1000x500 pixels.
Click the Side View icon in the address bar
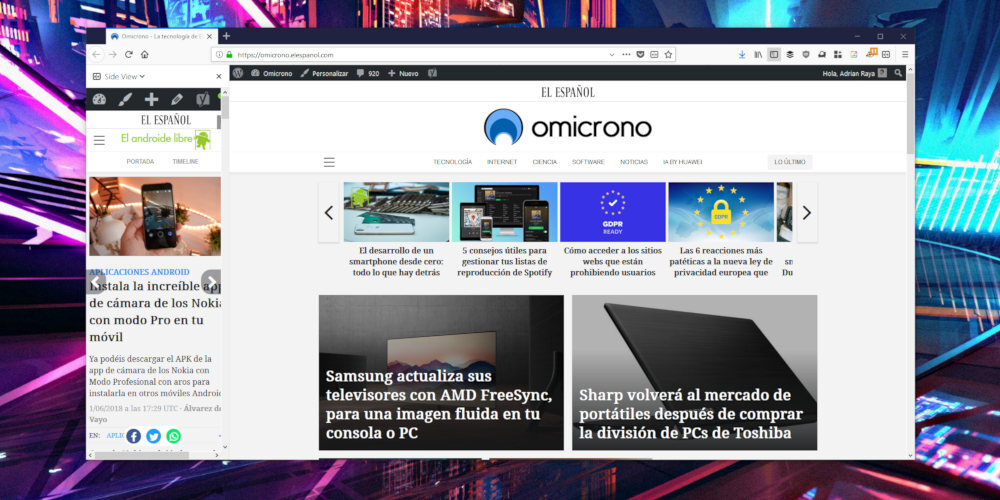click(x=654, y=55)
